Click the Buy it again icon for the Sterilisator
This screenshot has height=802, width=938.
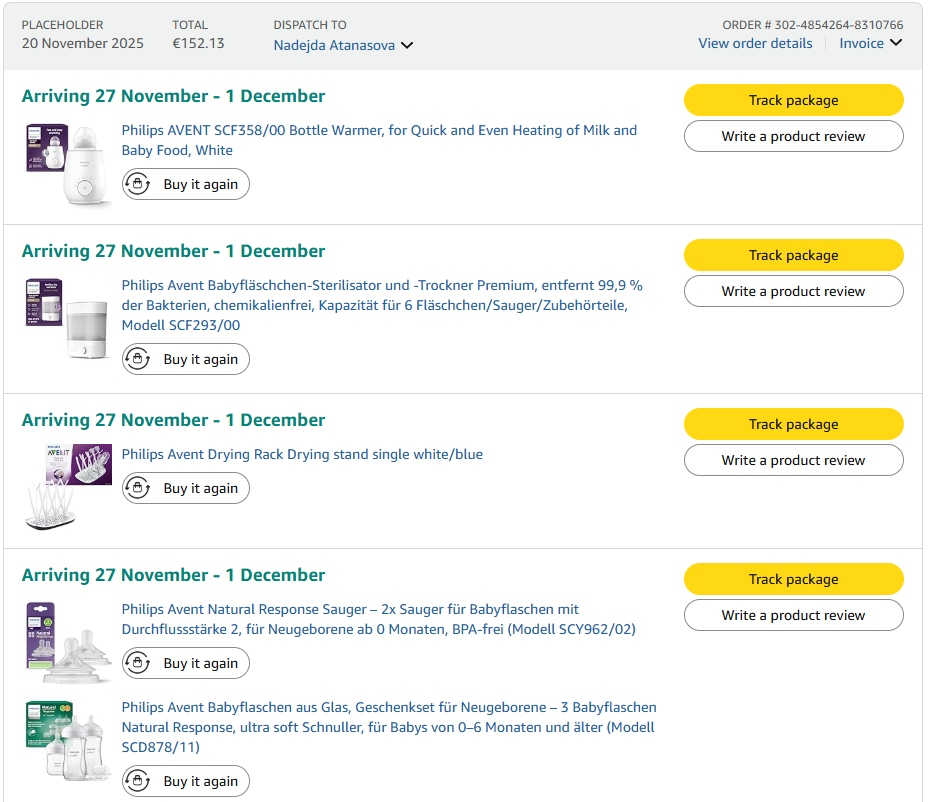click(x=140, y=360)
